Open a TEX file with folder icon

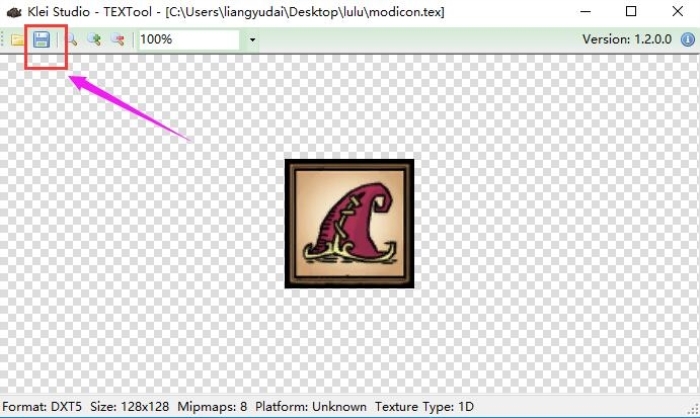pyautogui.click(x=17, y=40)
